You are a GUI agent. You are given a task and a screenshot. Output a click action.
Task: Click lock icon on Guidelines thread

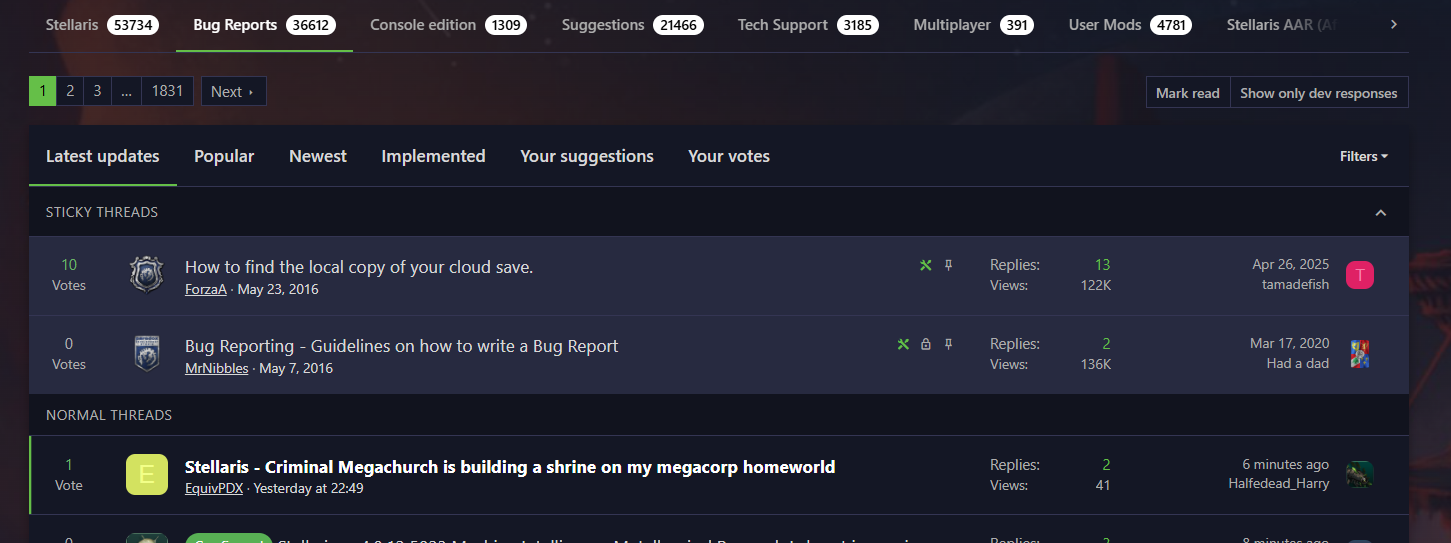(x=926, y=344)
